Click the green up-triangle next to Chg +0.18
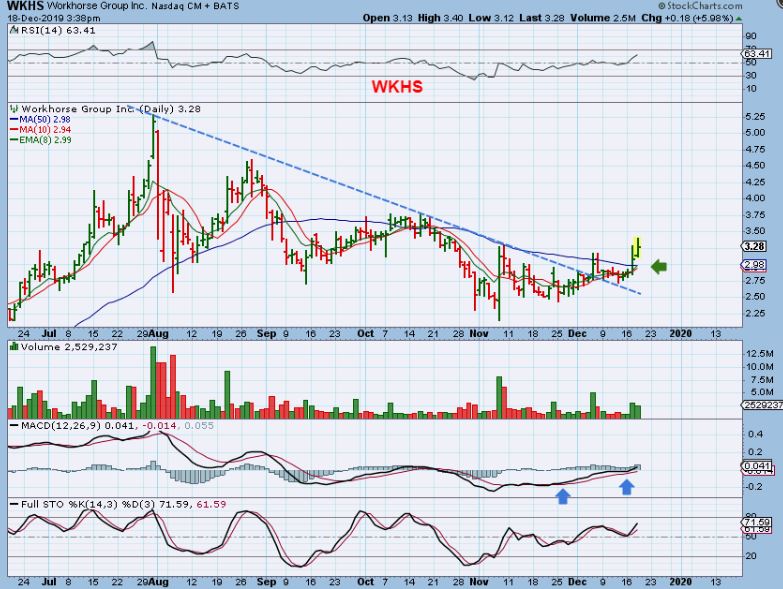 [x=739, y=18]
